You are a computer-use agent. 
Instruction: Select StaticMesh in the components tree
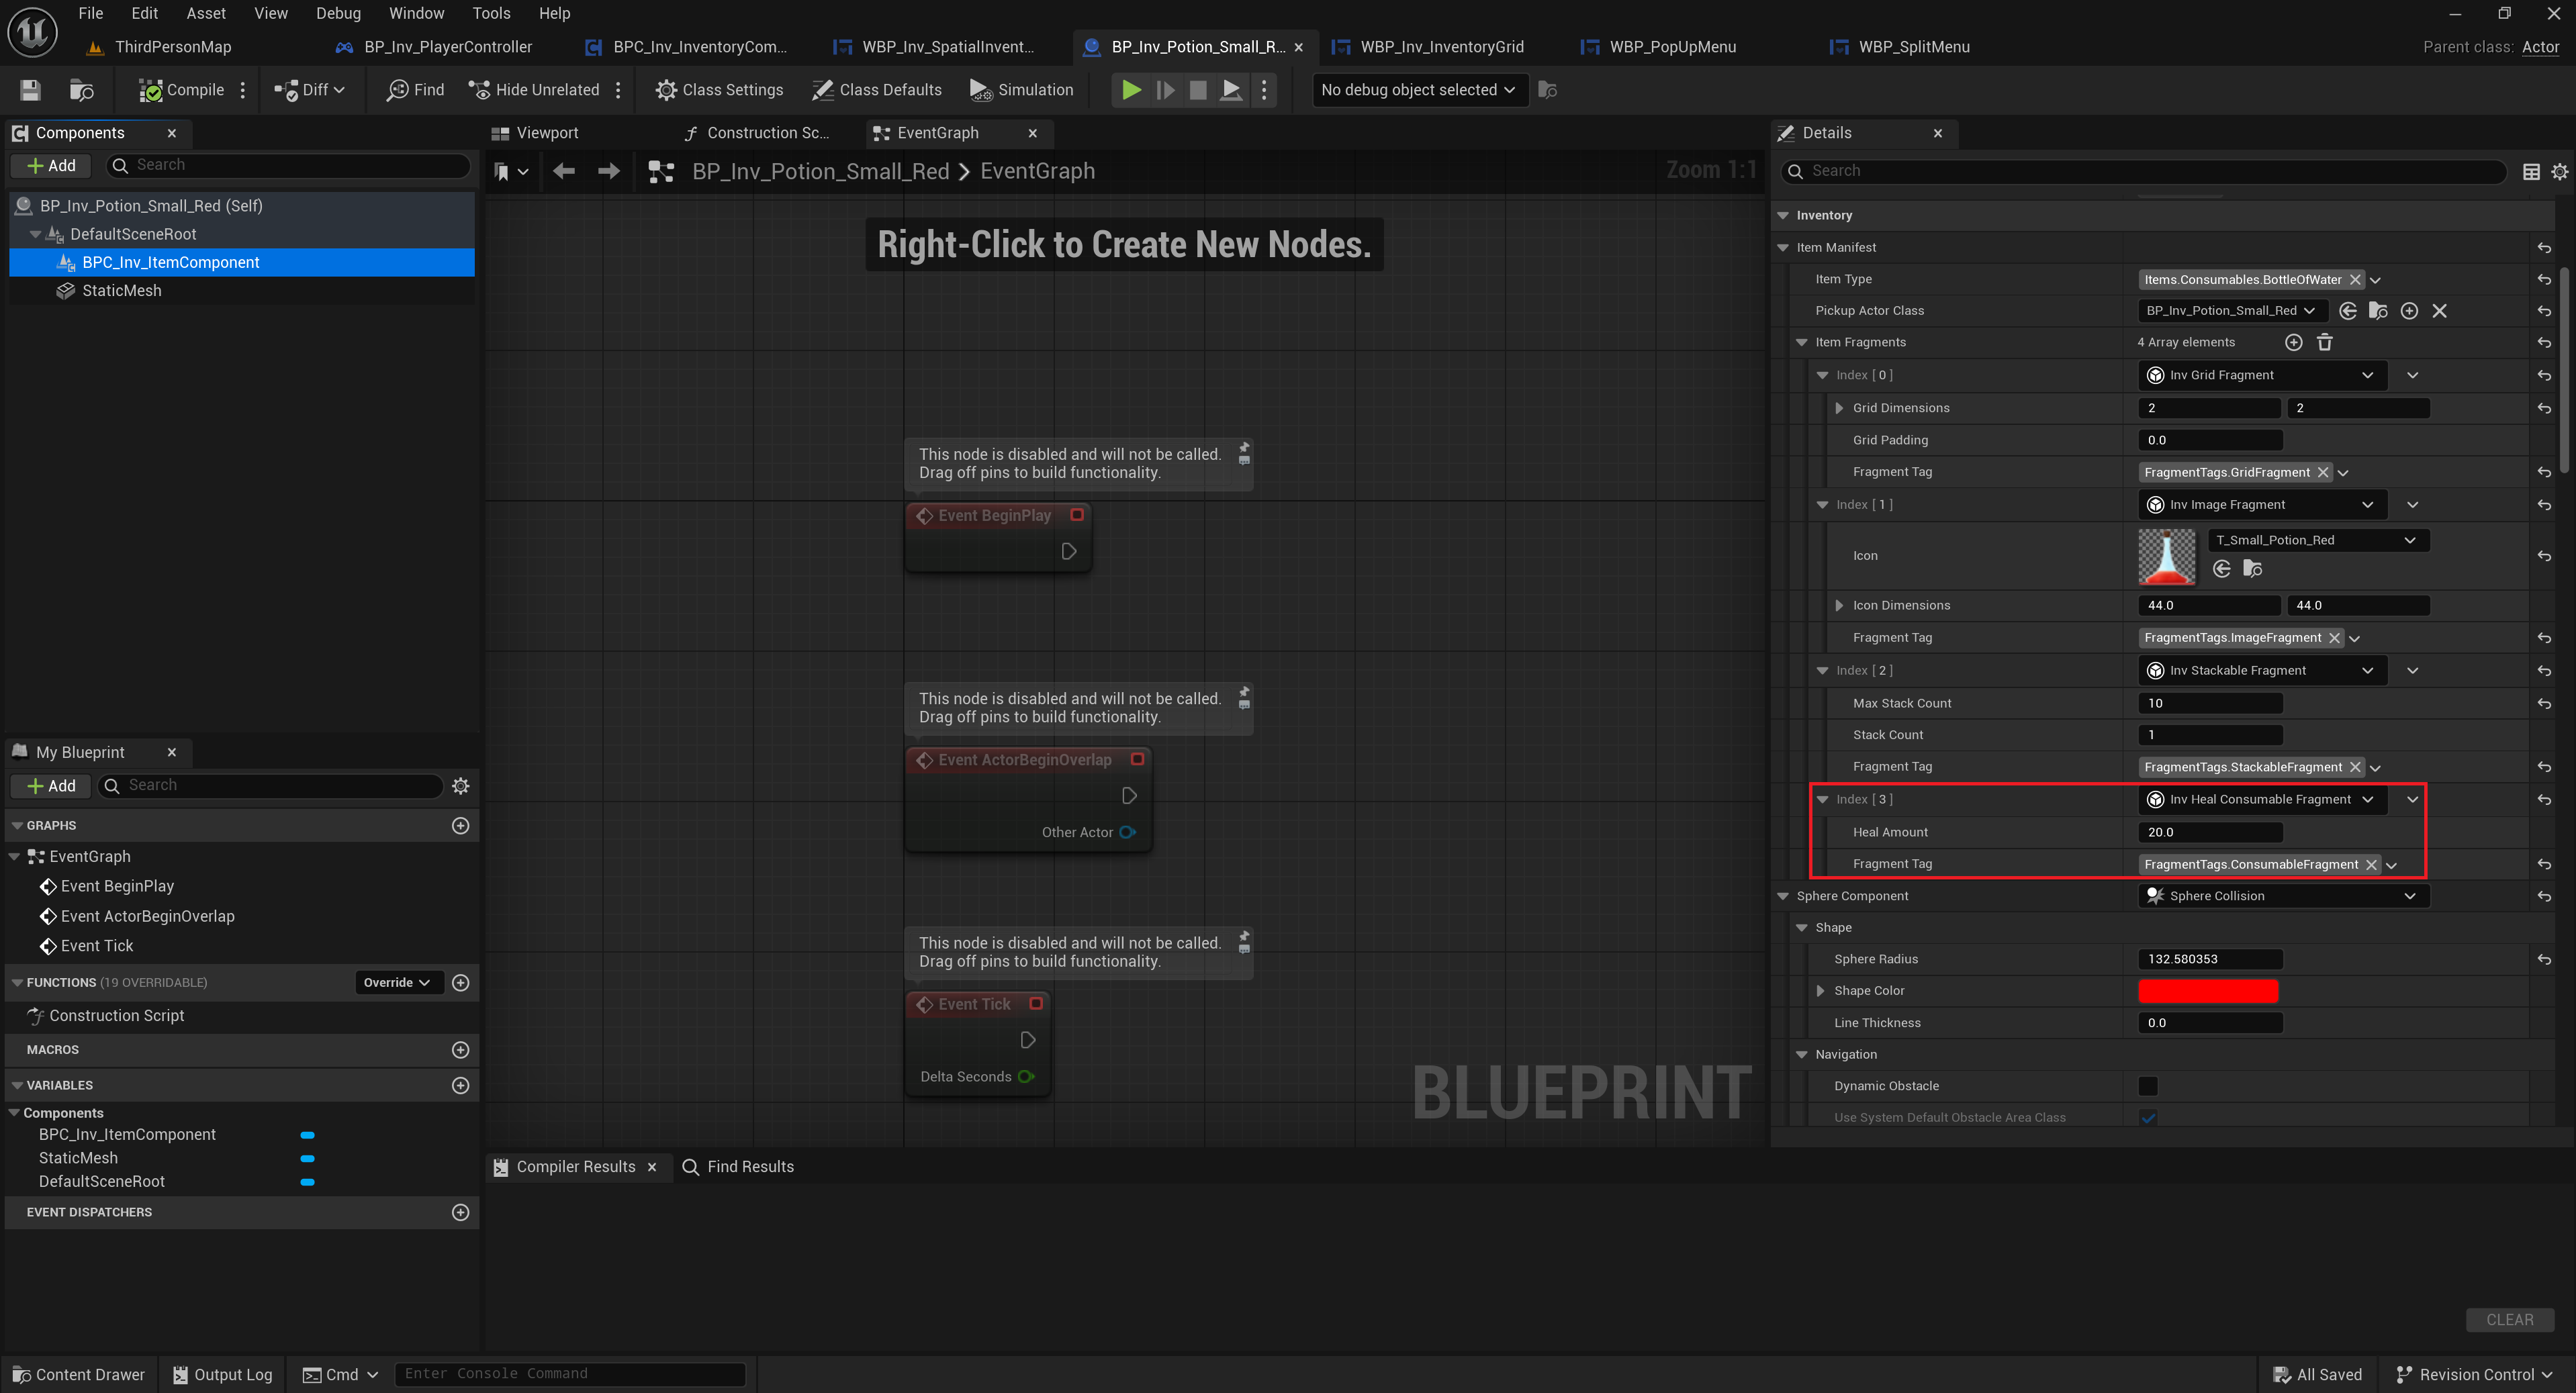pos(121,291)
